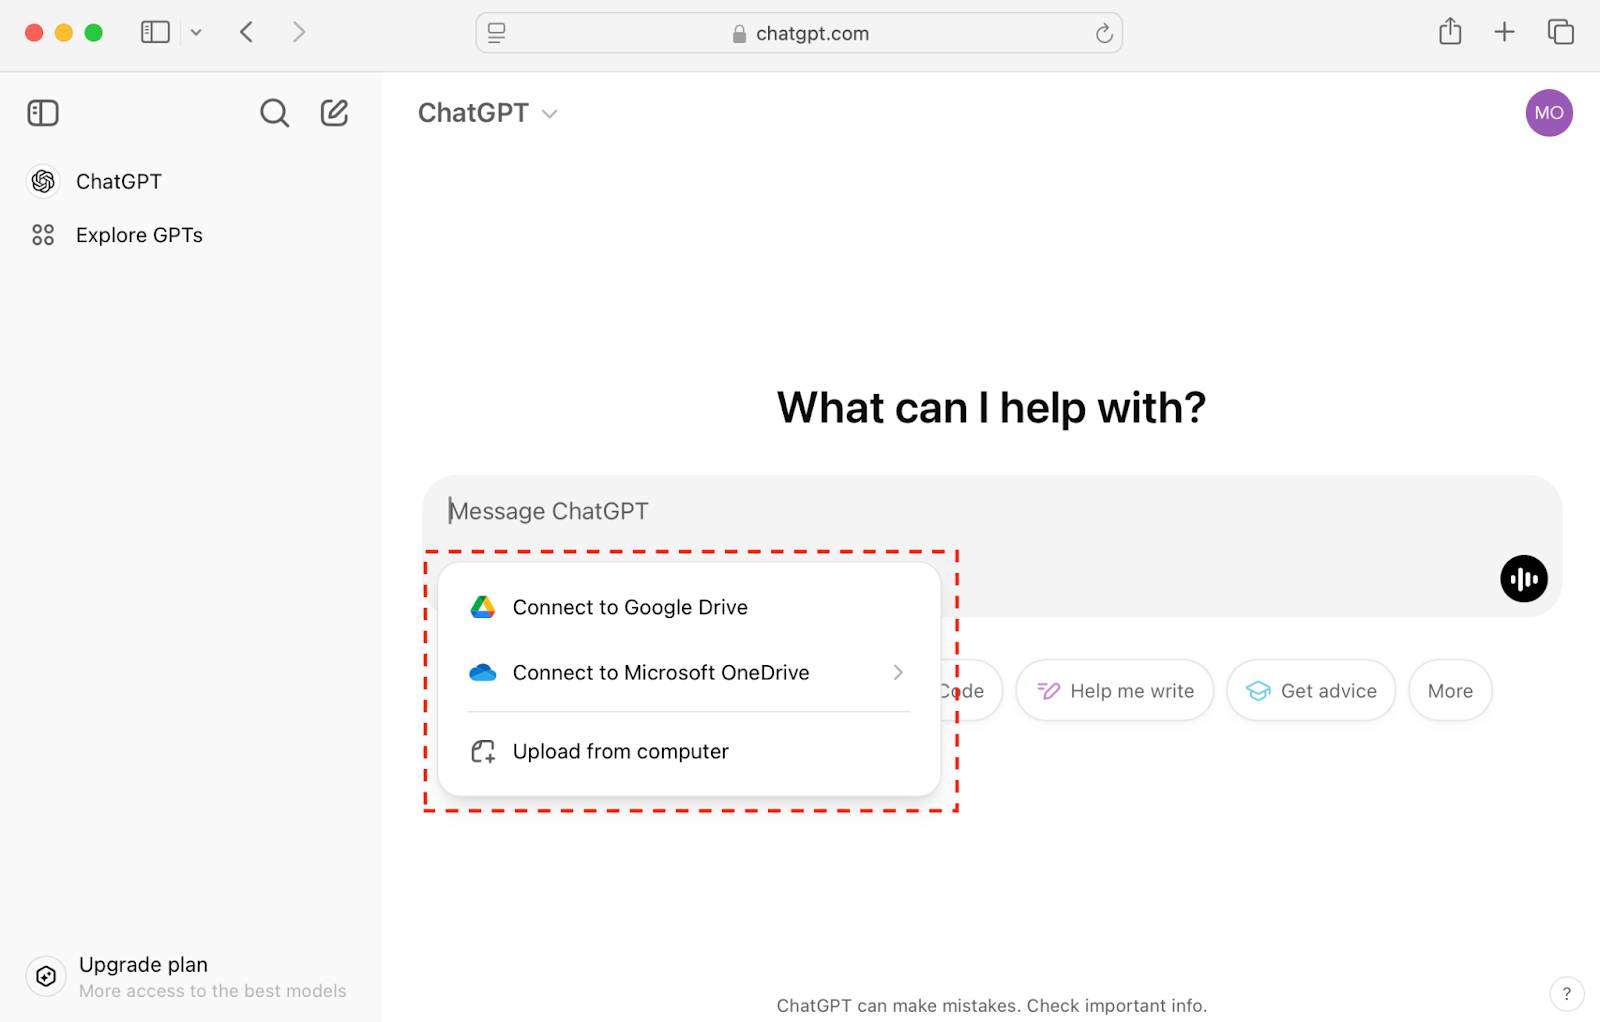Expand the ChatGPT model selector dropdown
1600x1022 pixels.
(488, 113)
